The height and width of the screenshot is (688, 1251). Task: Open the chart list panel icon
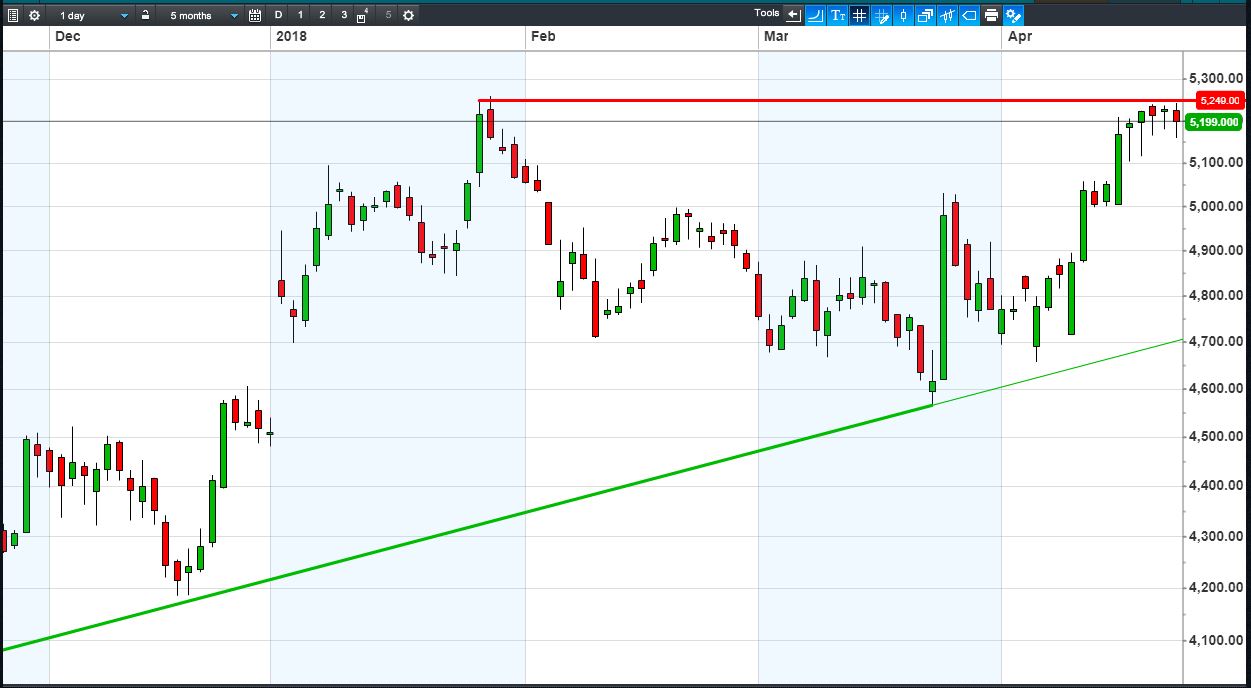(x=13, y=15)
